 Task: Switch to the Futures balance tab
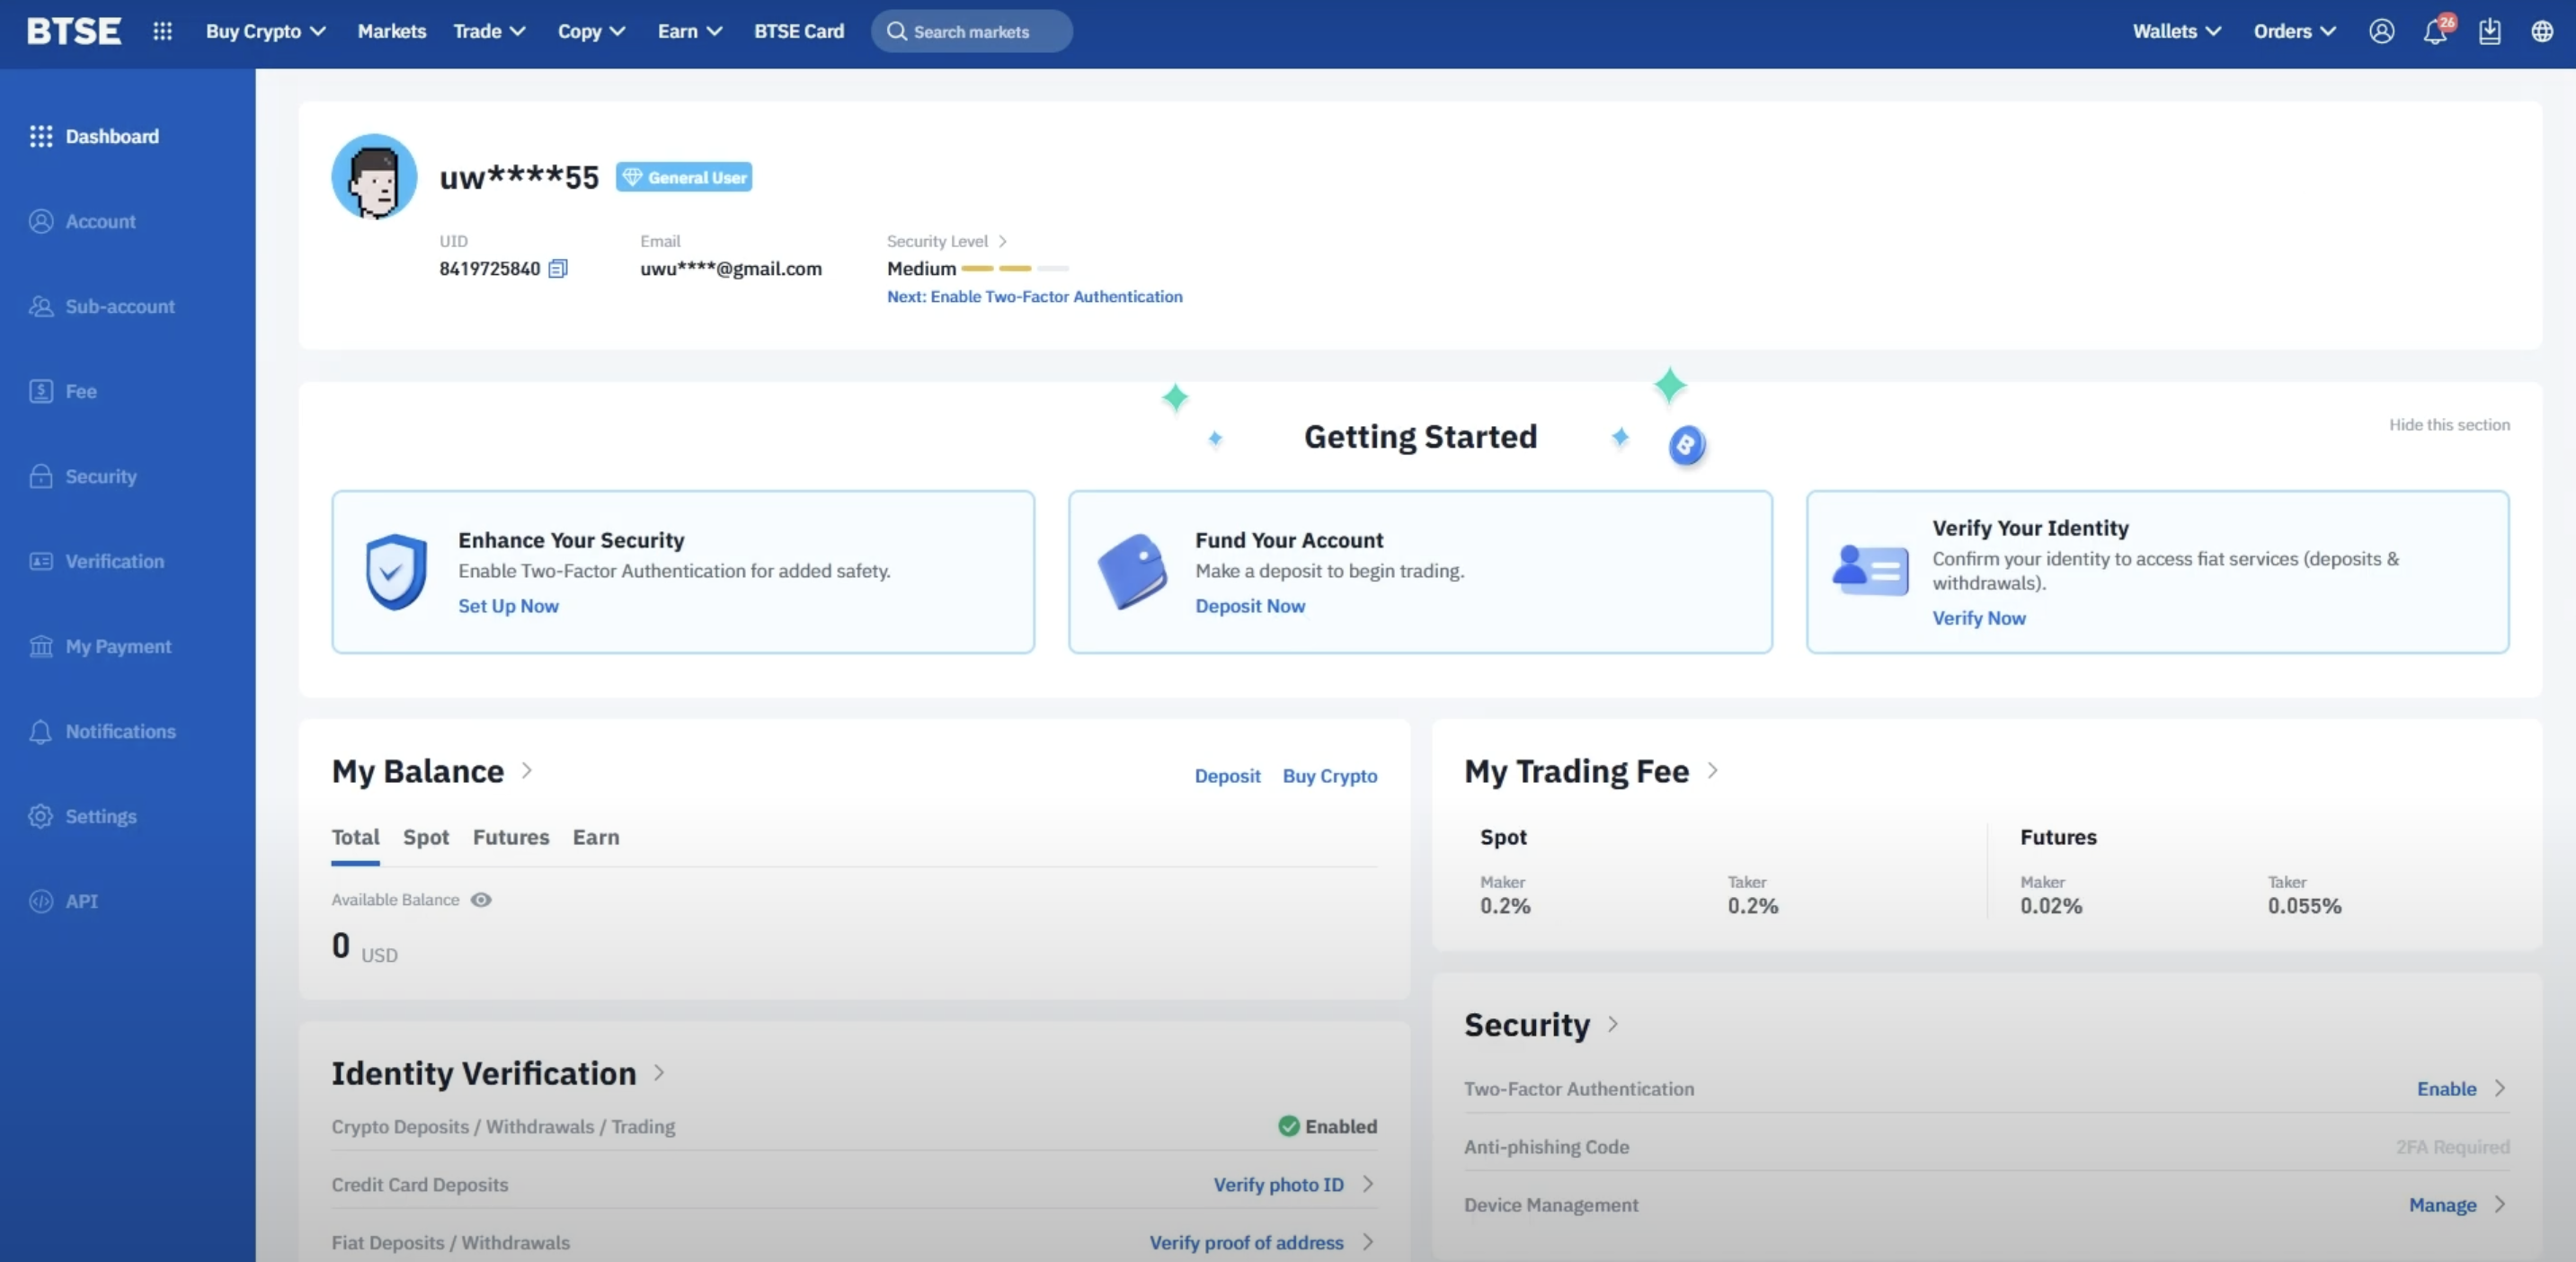click(510, 837)
